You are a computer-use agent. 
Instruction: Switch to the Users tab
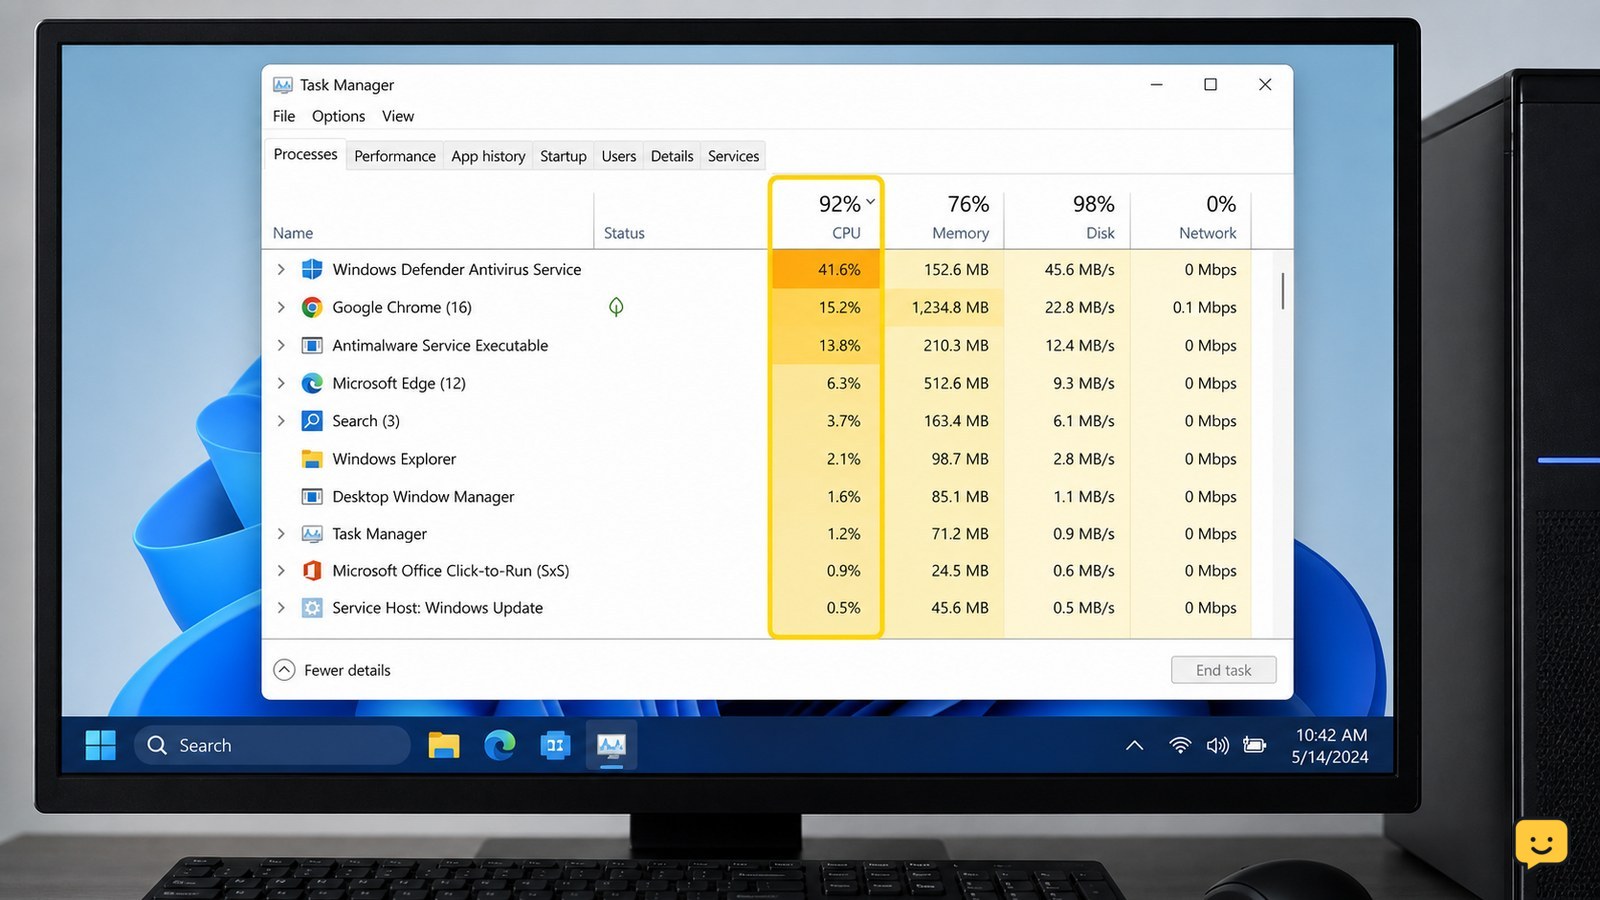[x=619, y=156]
